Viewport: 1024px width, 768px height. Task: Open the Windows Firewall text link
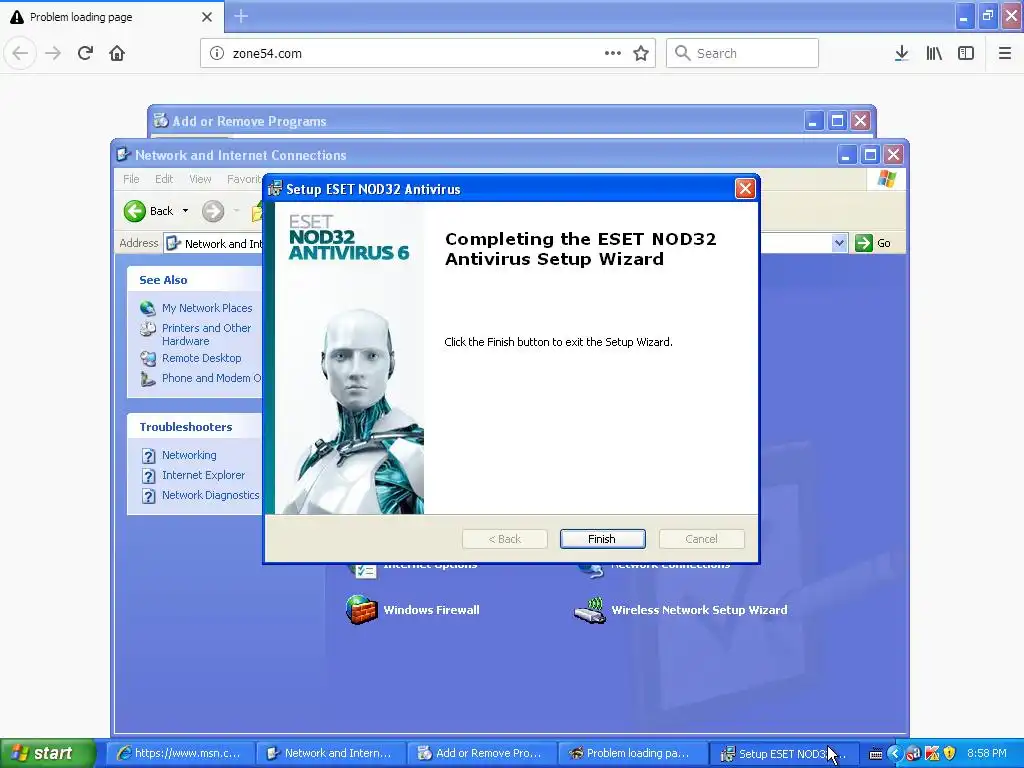431,610
